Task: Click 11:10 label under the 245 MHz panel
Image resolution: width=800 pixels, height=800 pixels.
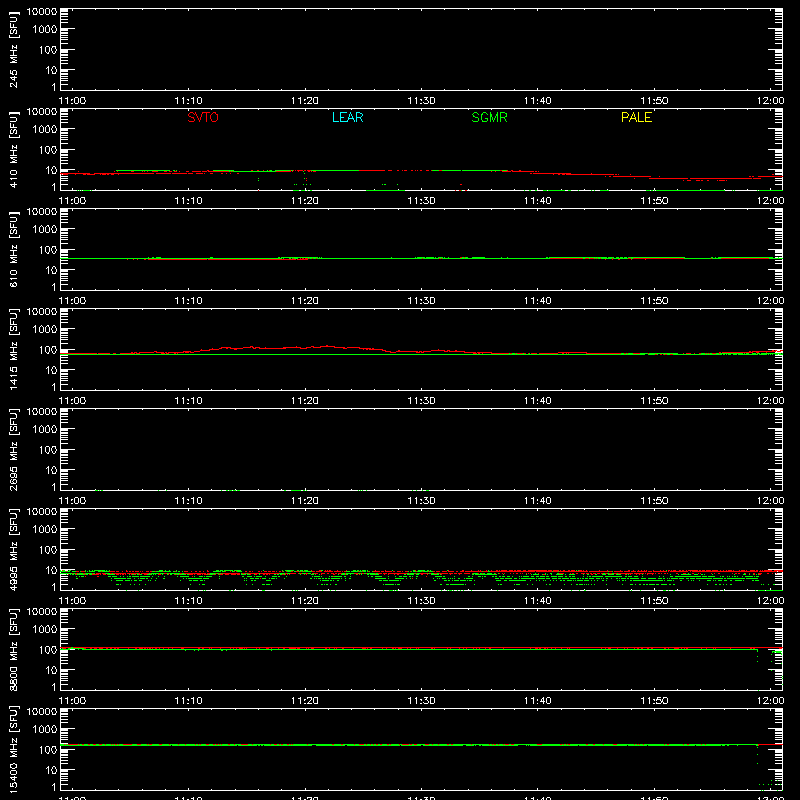Action: click(x=188, y=101)
